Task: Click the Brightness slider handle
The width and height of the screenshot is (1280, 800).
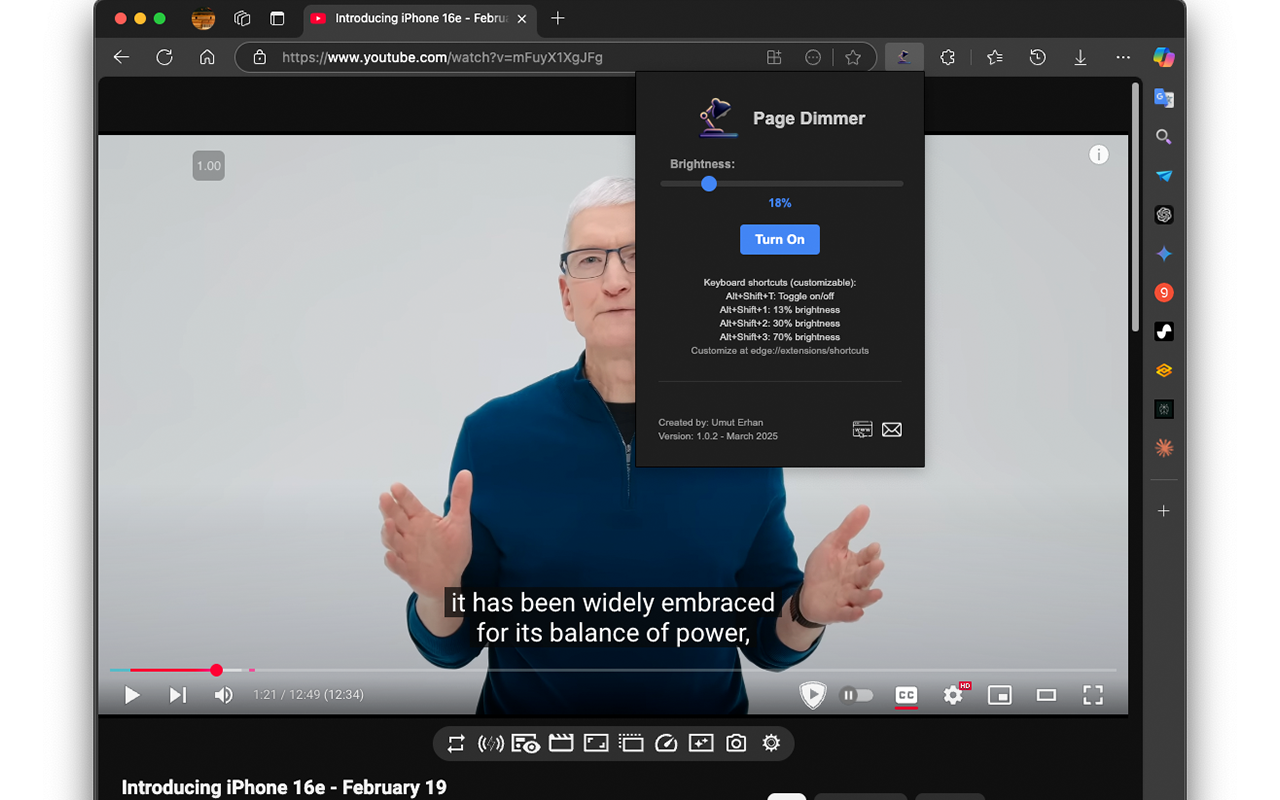Action: click(x=709, y=183)
